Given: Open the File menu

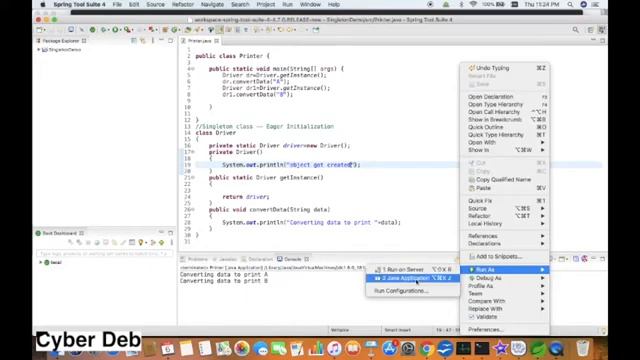Looking at the screenshot, I should pyautogui.click(x=117, y=4).
